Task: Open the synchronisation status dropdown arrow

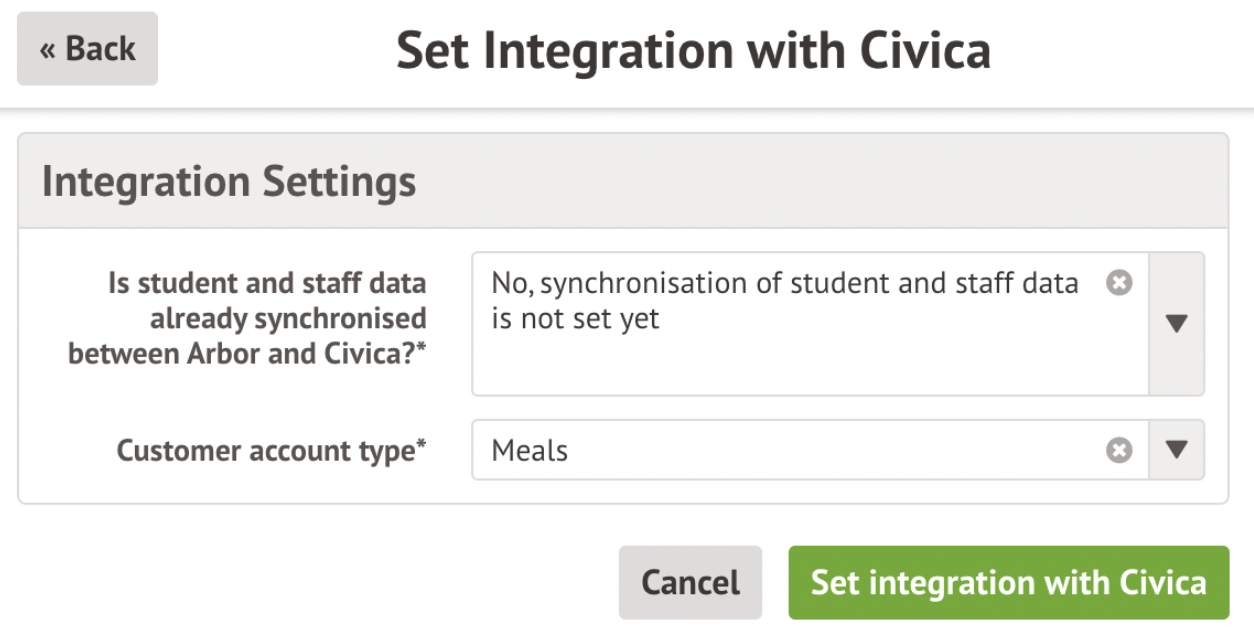Action: [1177, 323]
